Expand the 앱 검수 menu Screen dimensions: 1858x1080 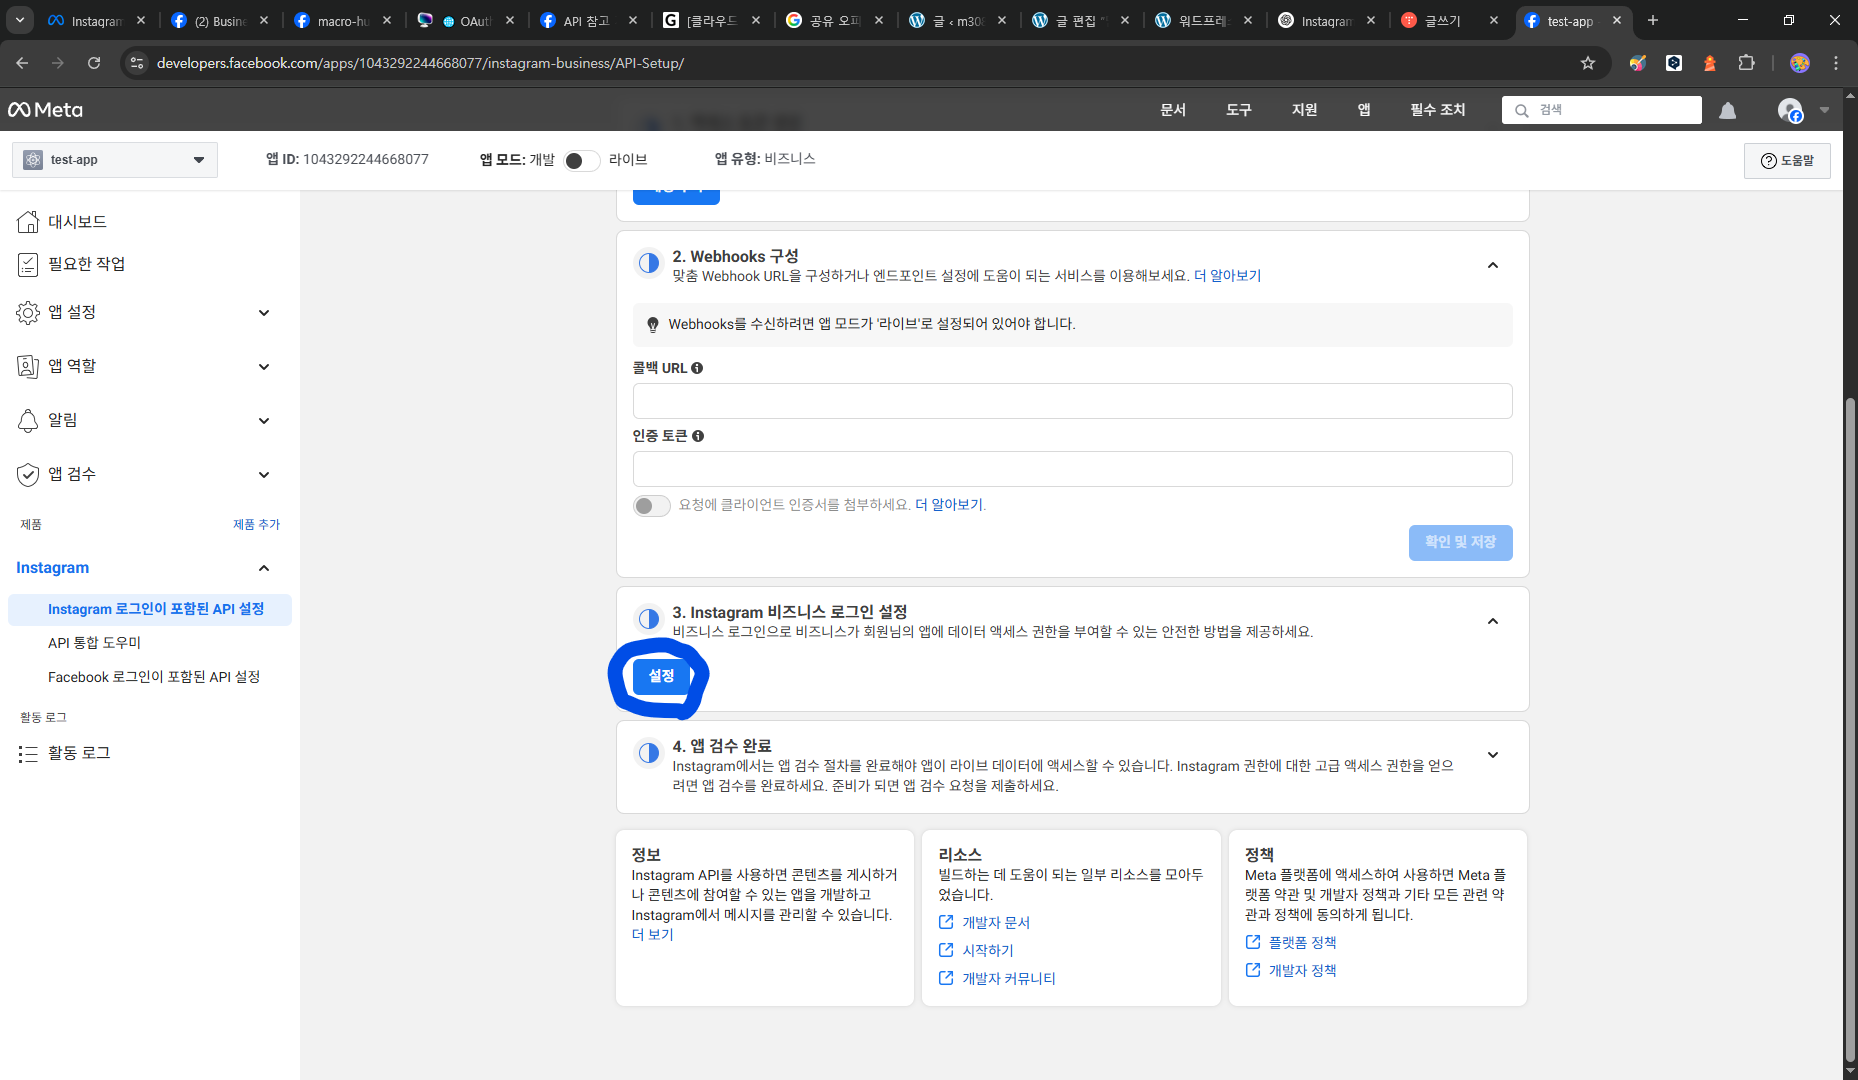point(264,475)
